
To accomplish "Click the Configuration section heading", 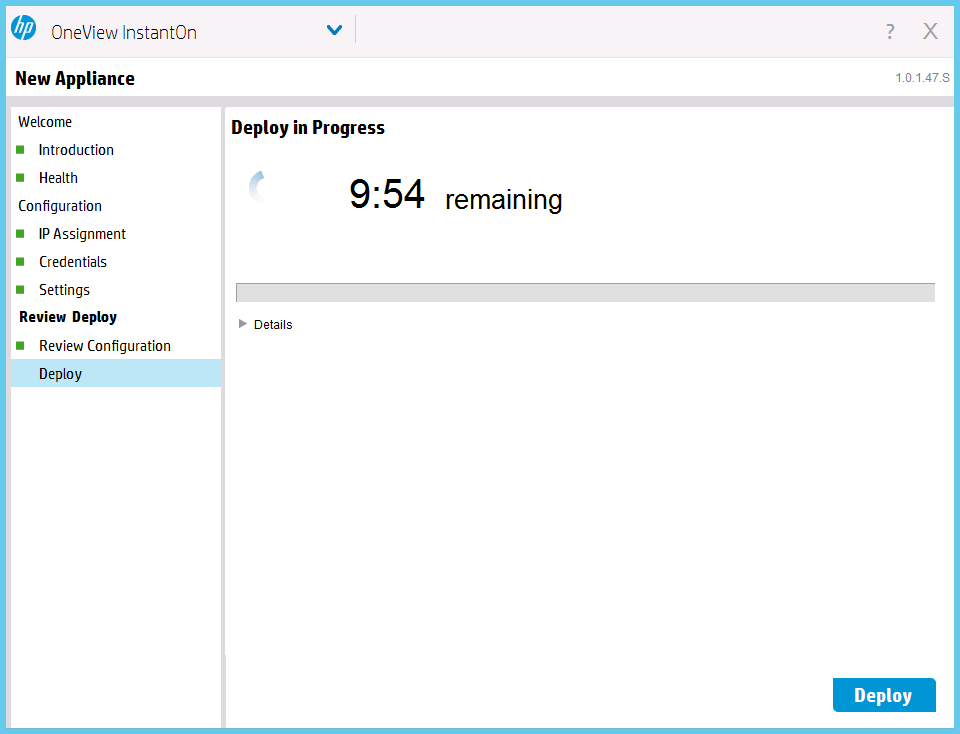I will [60, 206].
